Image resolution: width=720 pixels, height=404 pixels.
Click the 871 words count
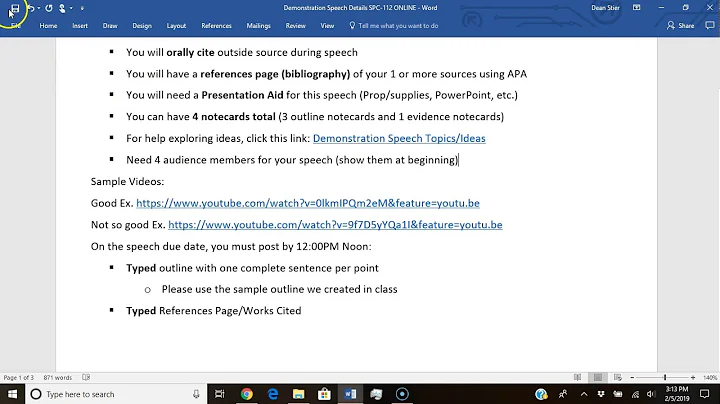tap(58, 377)
